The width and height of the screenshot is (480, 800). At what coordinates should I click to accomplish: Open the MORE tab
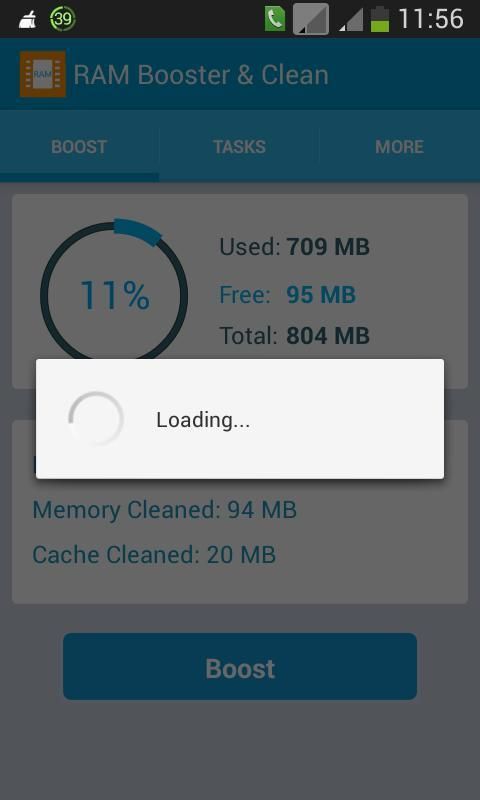pos(399,147)
